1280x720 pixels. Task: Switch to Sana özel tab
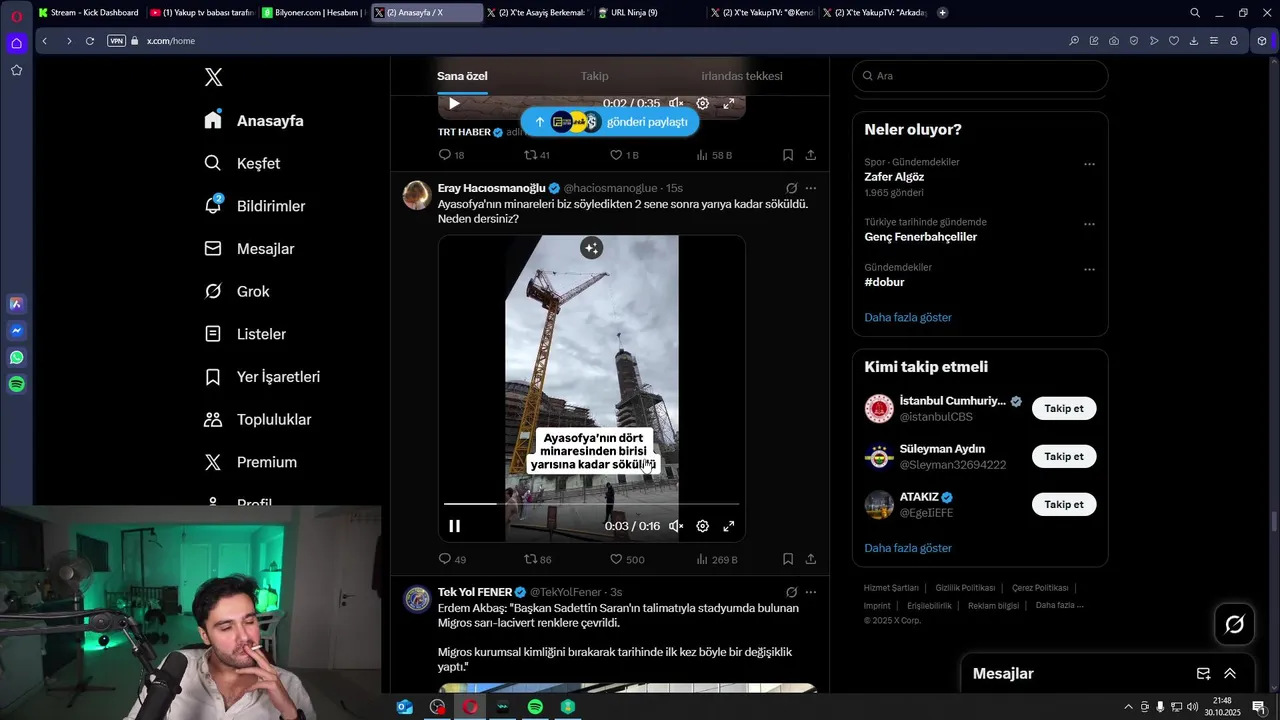click(462, 76)
